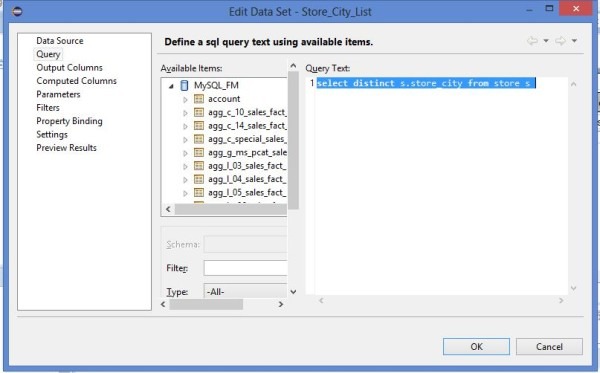Open the Computed Columns page
Viewport: 600px width, 373px height.
pos(77,81)
